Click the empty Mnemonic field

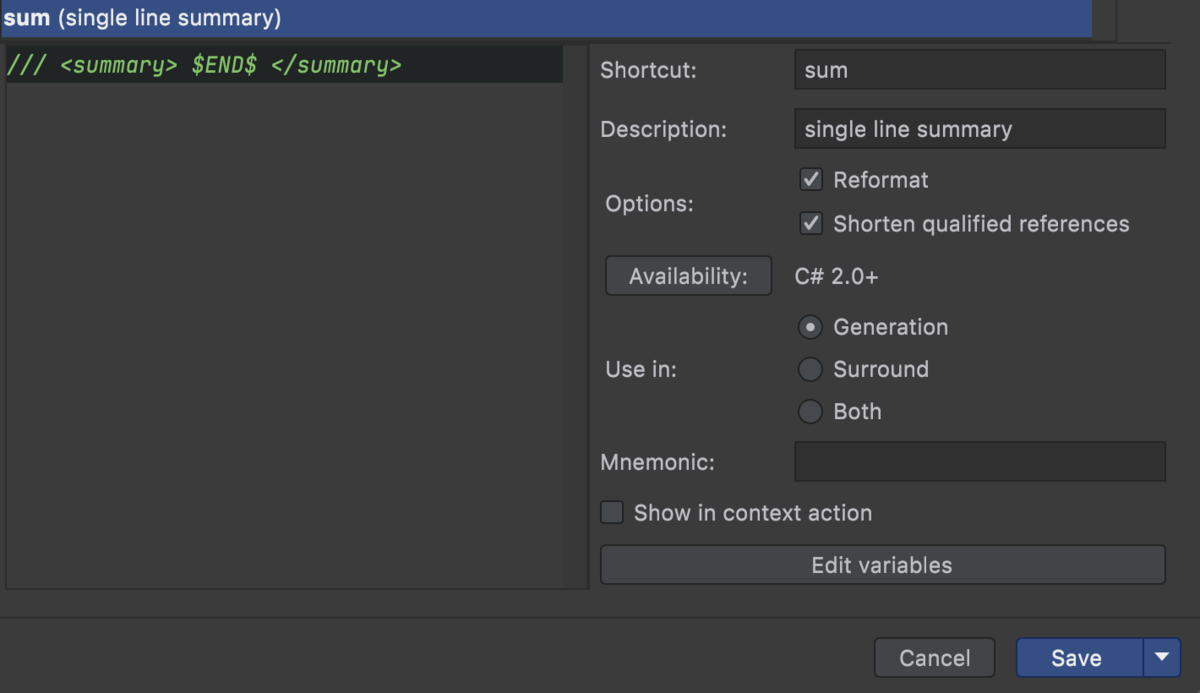[979, 462]
